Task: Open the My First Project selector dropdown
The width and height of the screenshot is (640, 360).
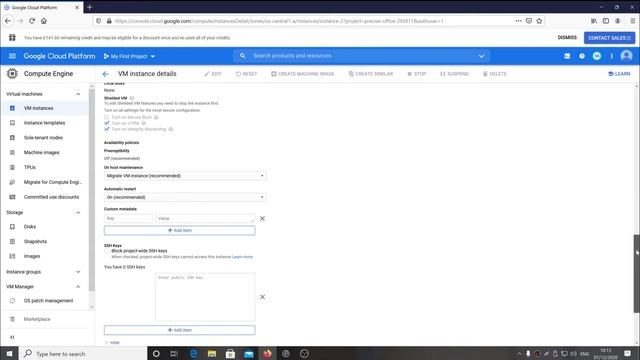Action: pyautogui.click(x=129, y=56)
